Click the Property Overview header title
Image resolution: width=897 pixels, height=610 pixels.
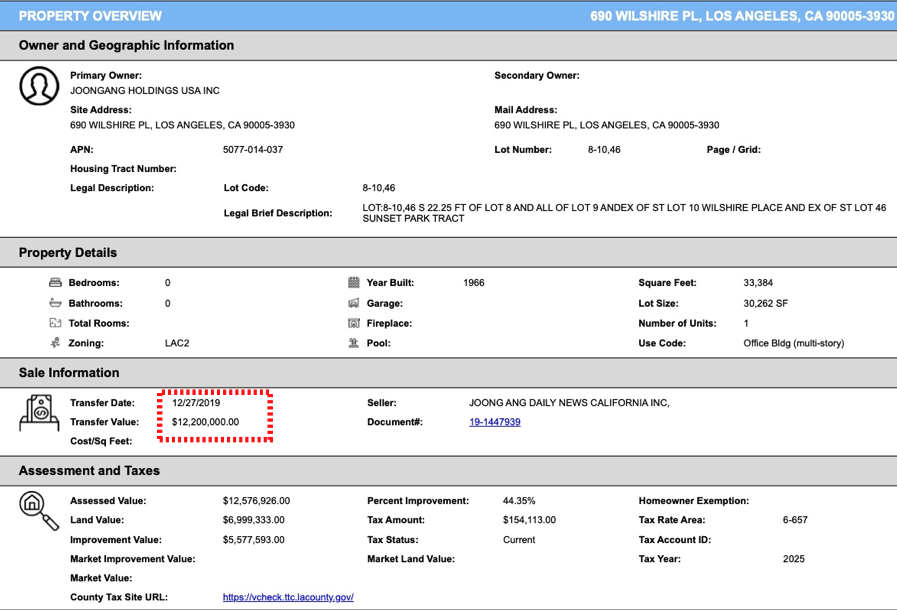point(90,16)
